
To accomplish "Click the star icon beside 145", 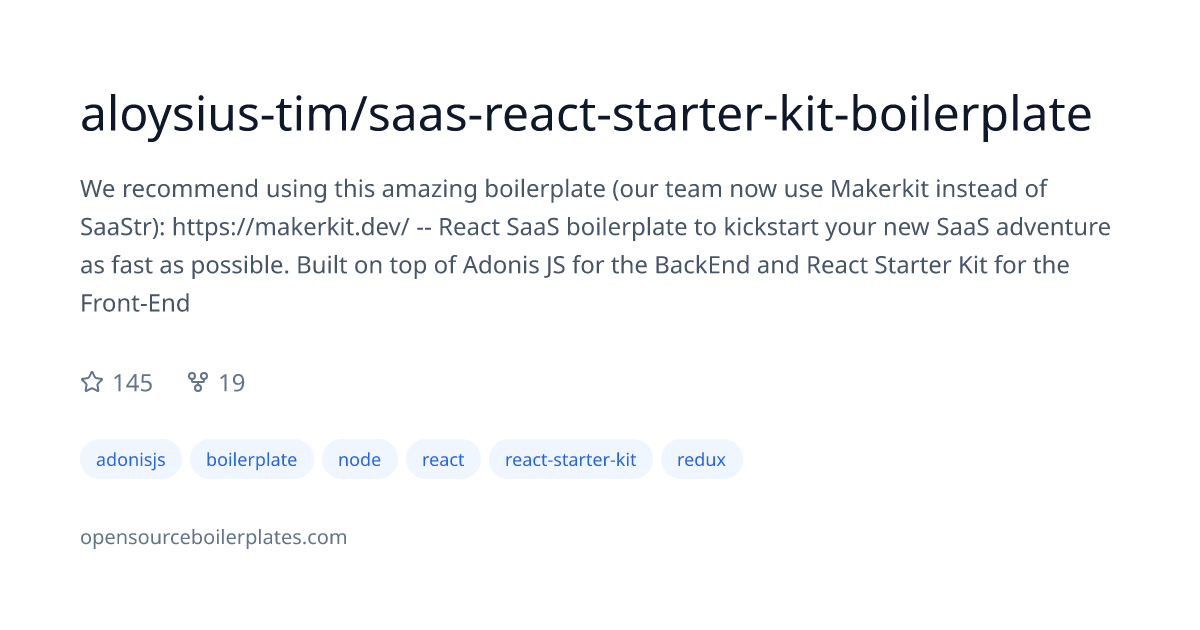I will pos(92,382).
